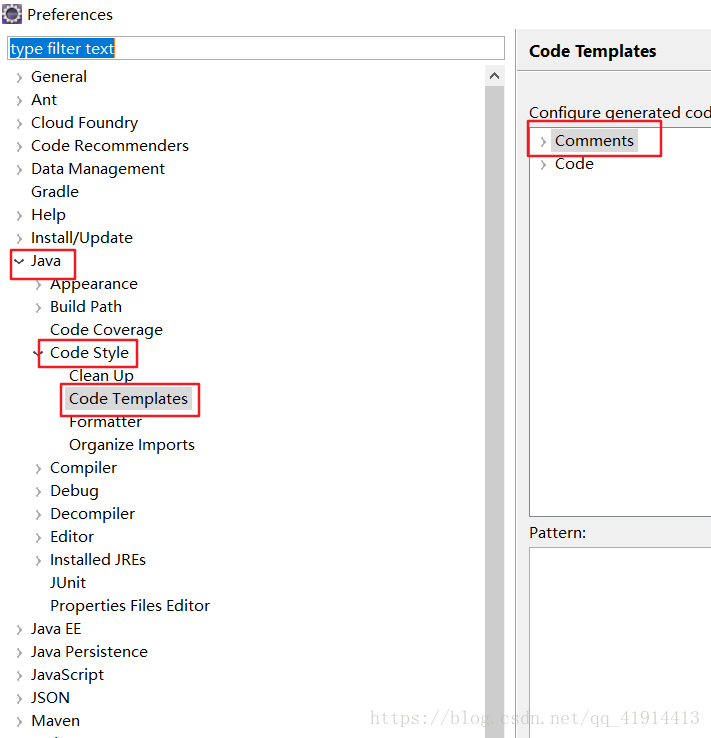Expand the Build Path node

39,307
